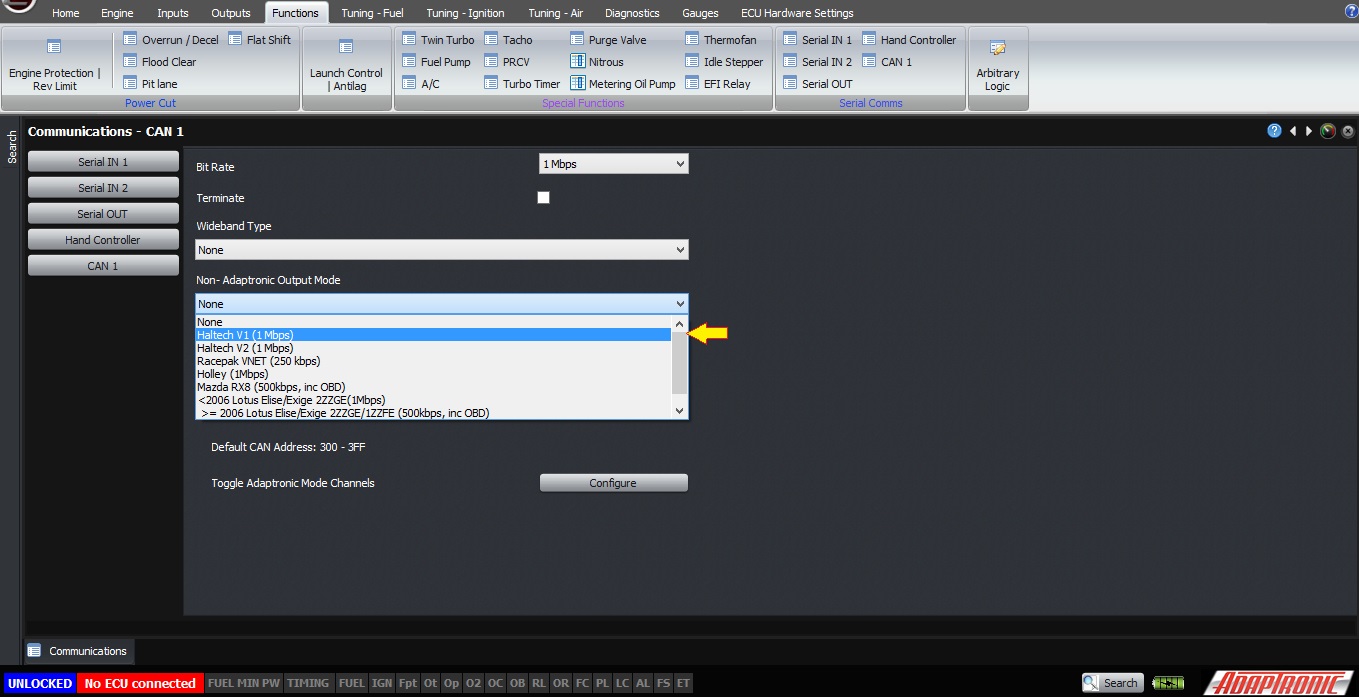Screen dimensions: 1359x697
Task: Click CAN 1 sidebar button
Action: 103,266
